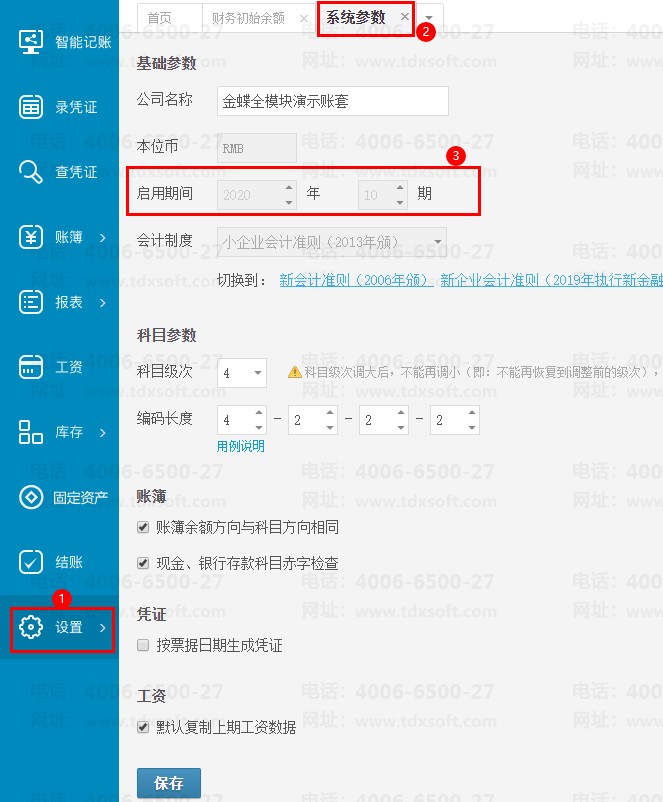Uncheck 现金、银行存款科目赤字检查 option

pos(143,564)
